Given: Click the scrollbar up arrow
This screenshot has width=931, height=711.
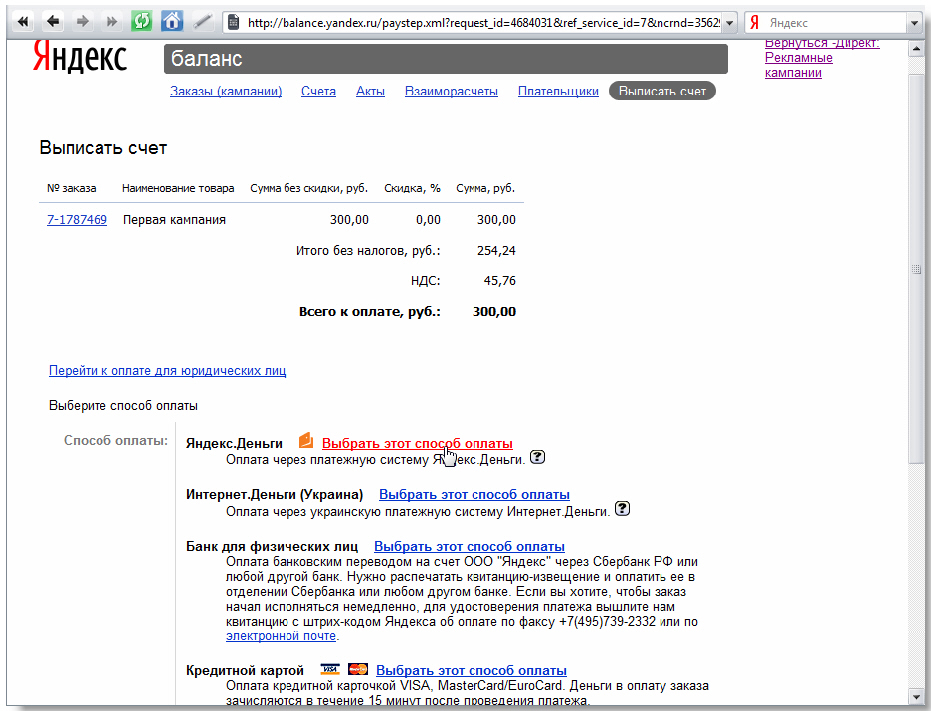Looking at the screenshot, I should pos(915,49).
